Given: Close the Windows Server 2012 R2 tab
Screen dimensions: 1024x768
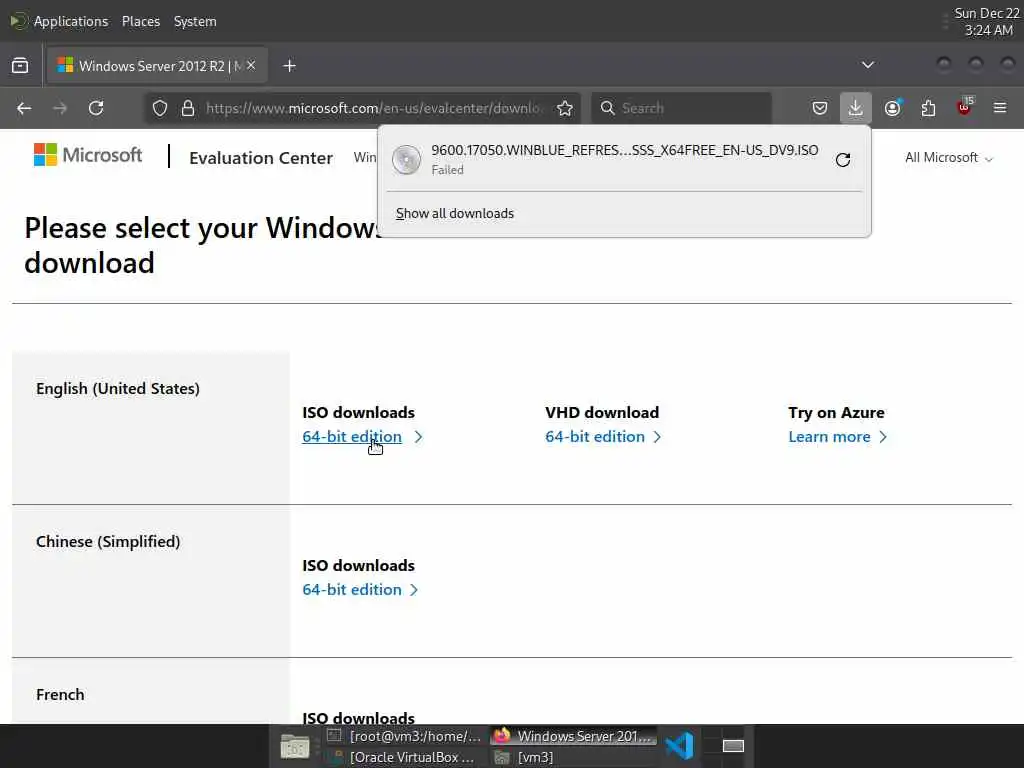Looking at the screenshot, I should tap(251, 65).
